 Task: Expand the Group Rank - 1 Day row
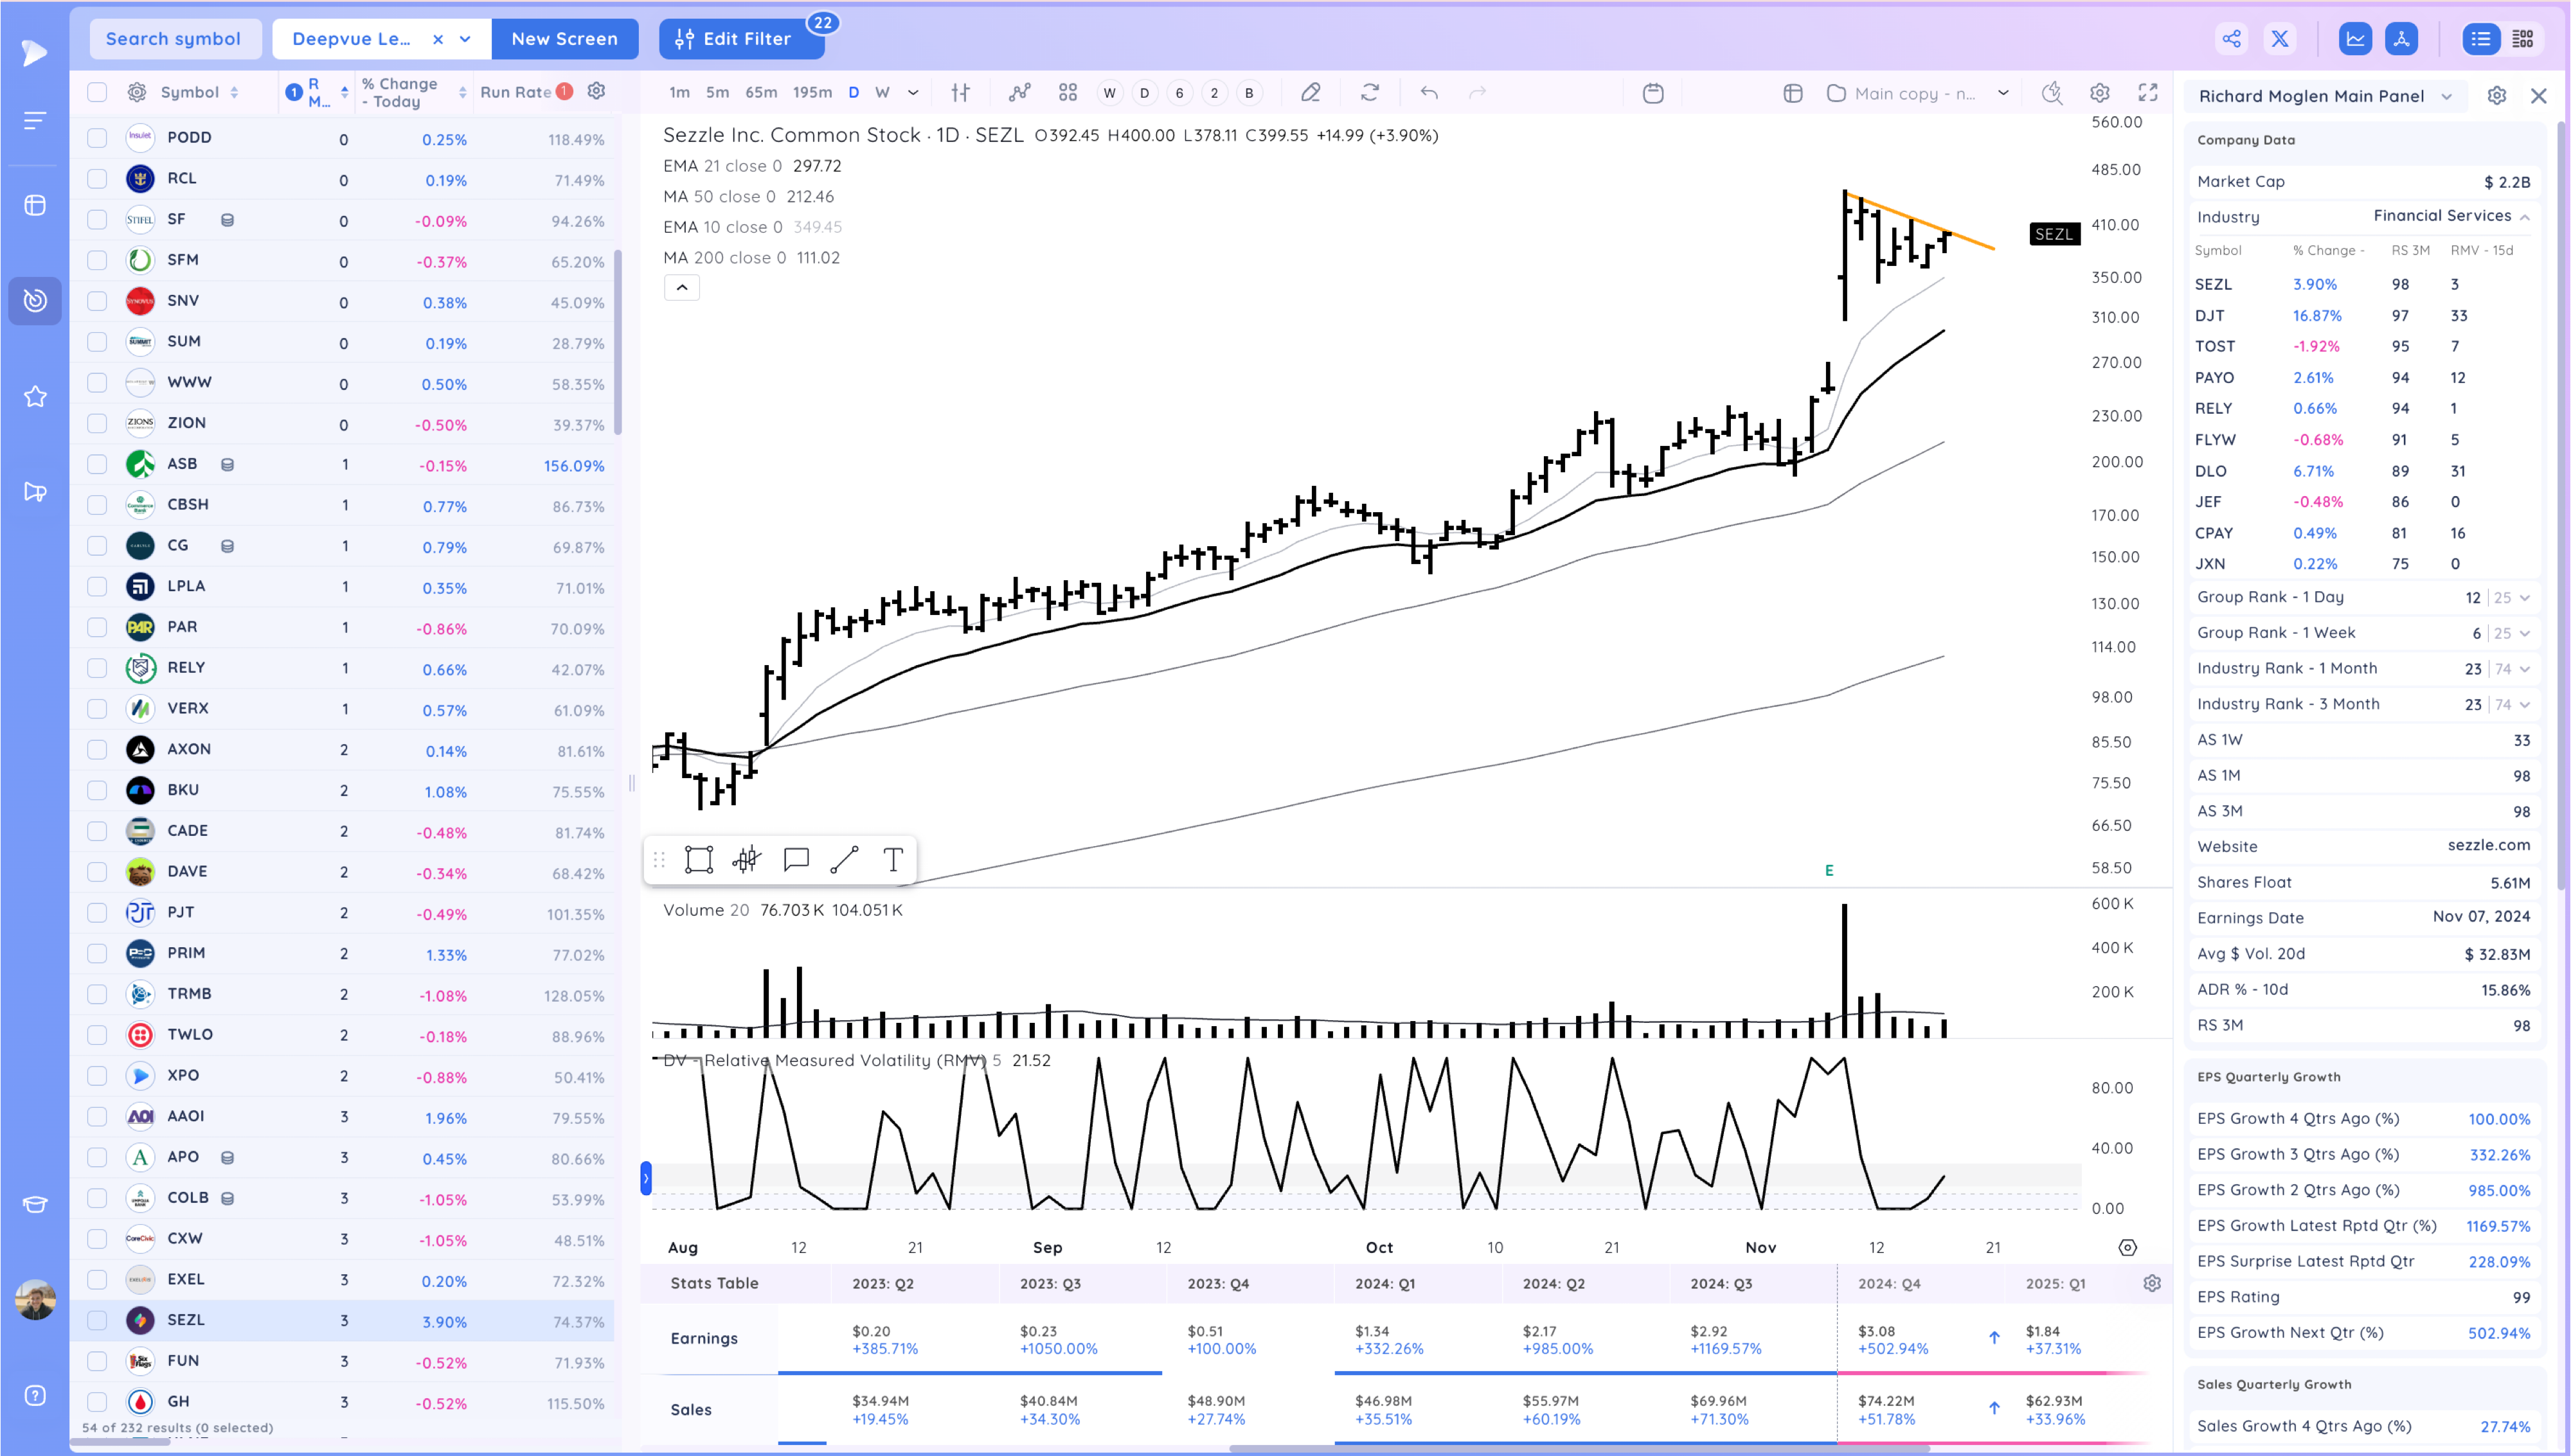click(x=2525, y=598)
